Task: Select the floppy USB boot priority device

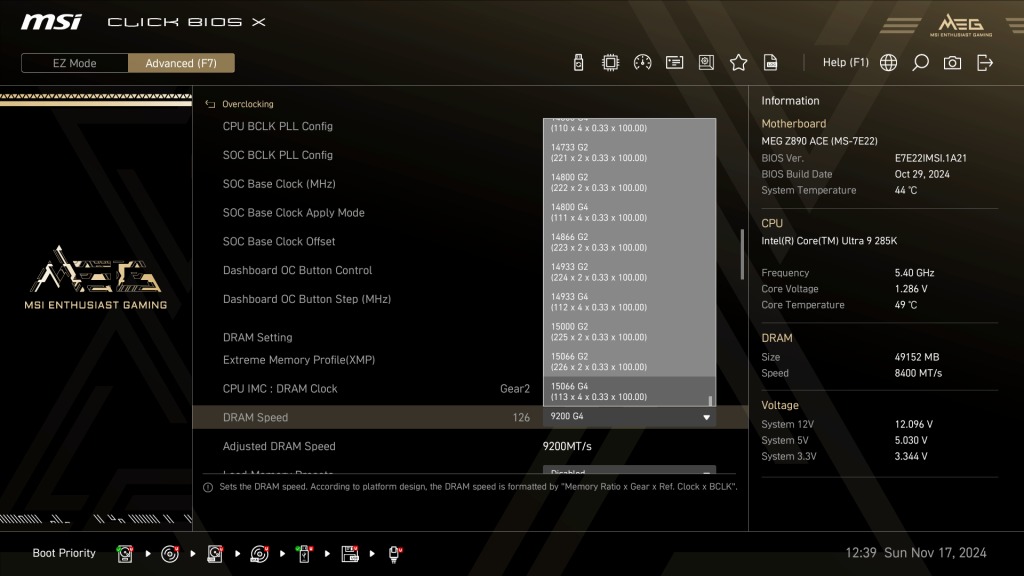Action: point(349,554)
